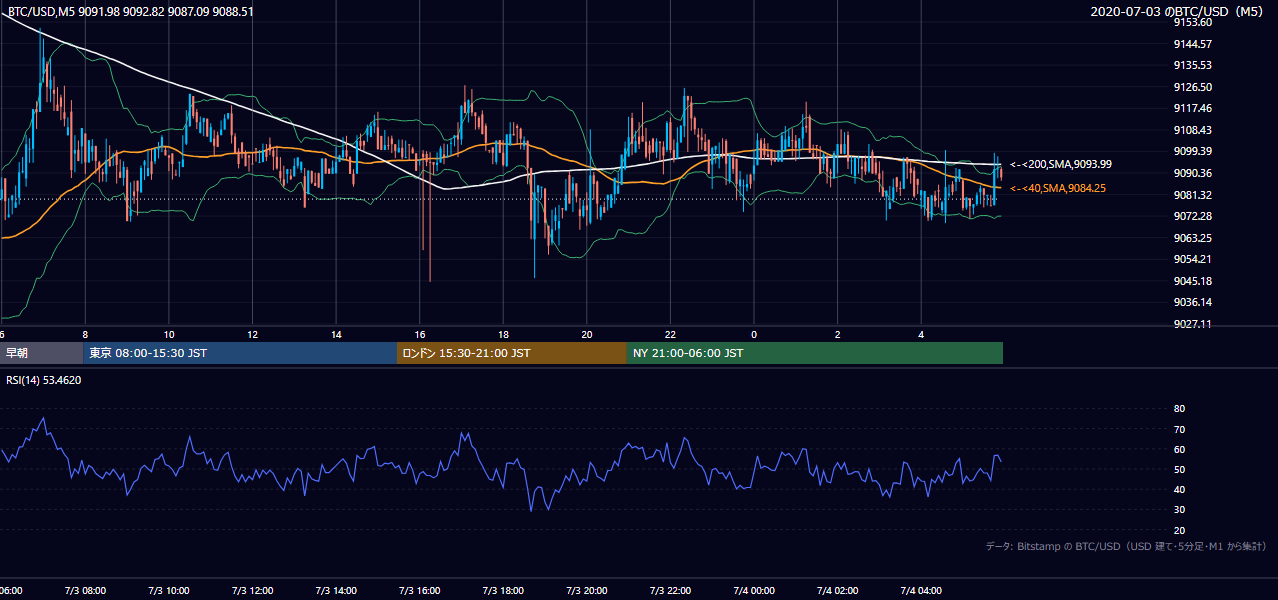Click hour label 14 under price chart
This screenshot has height=600, width=1278.
coord(336,334)
